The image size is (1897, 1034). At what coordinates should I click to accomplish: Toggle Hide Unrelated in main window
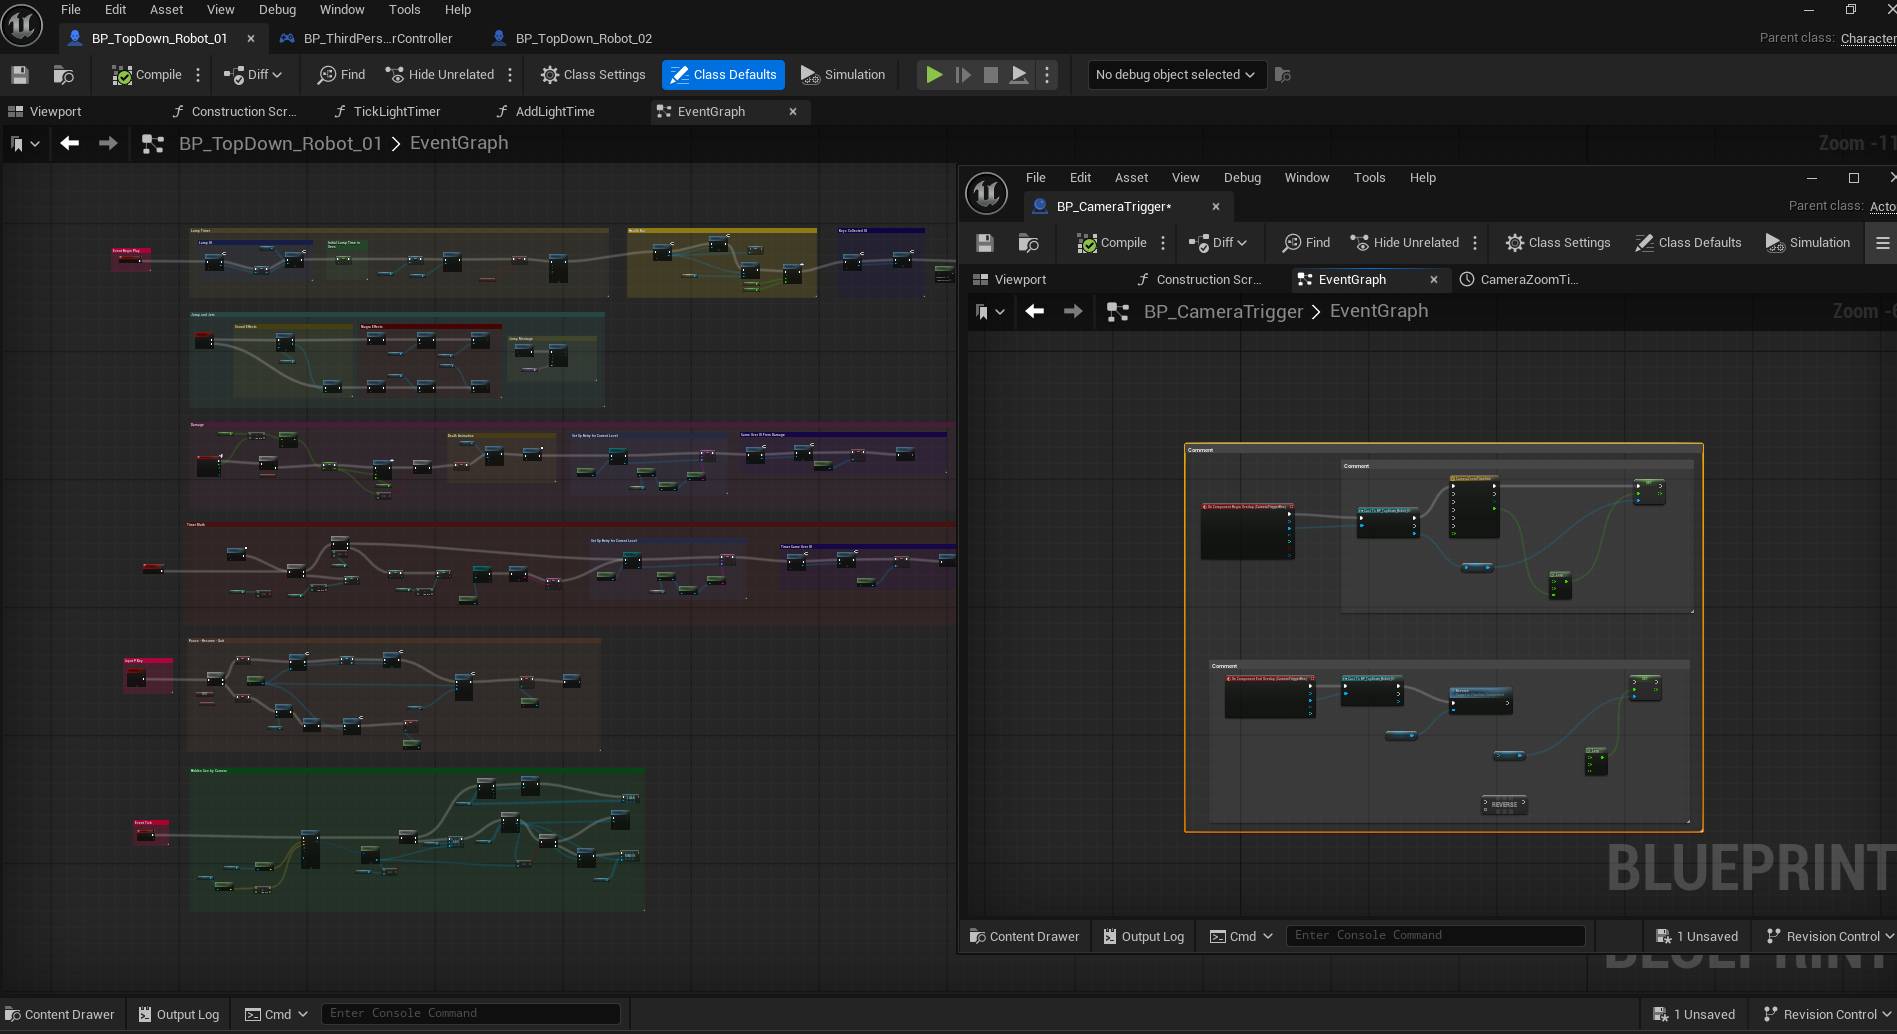tap(440, 75)
